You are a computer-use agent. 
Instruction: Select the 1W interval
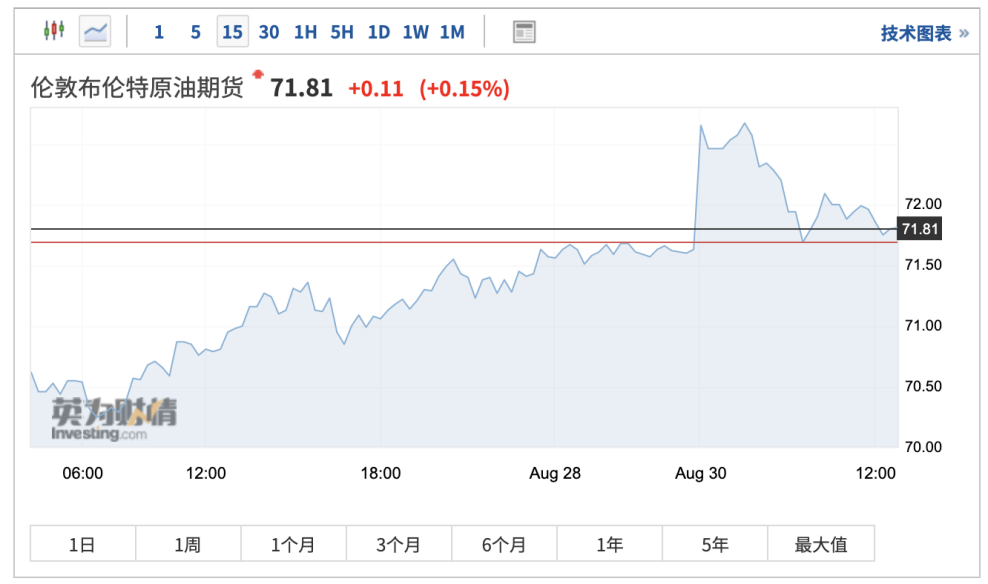click(x=415, y=32)
